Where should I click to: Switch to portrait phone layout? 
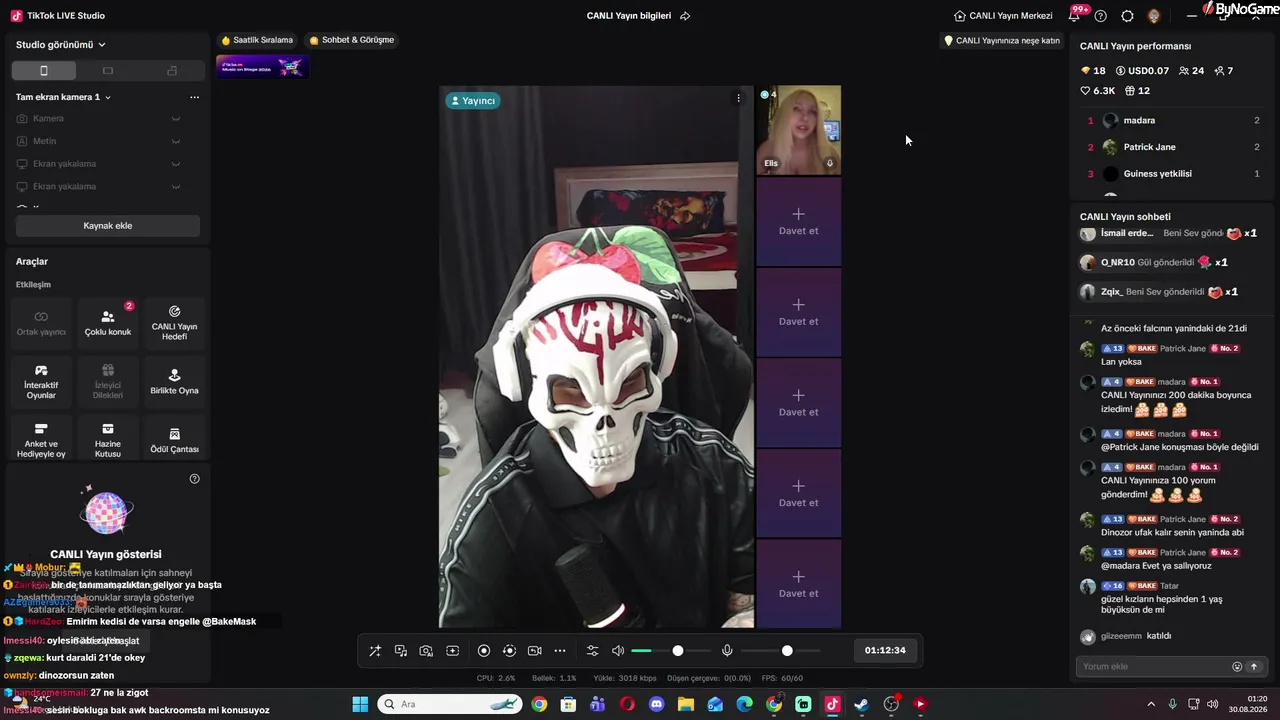(44, 71)
